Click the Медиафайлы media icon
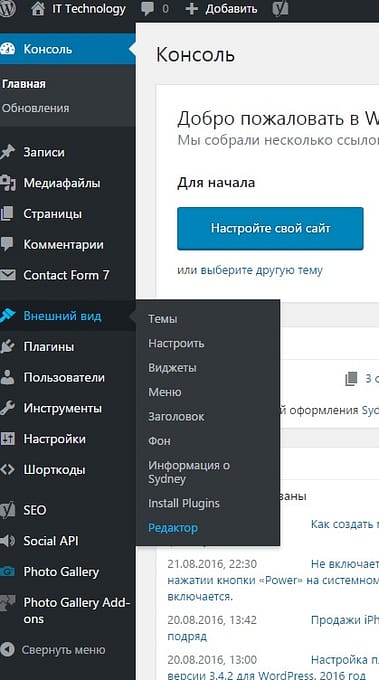The width and height of the screenshot is (379, 680). pyautogui.click(x=7, y=183)
